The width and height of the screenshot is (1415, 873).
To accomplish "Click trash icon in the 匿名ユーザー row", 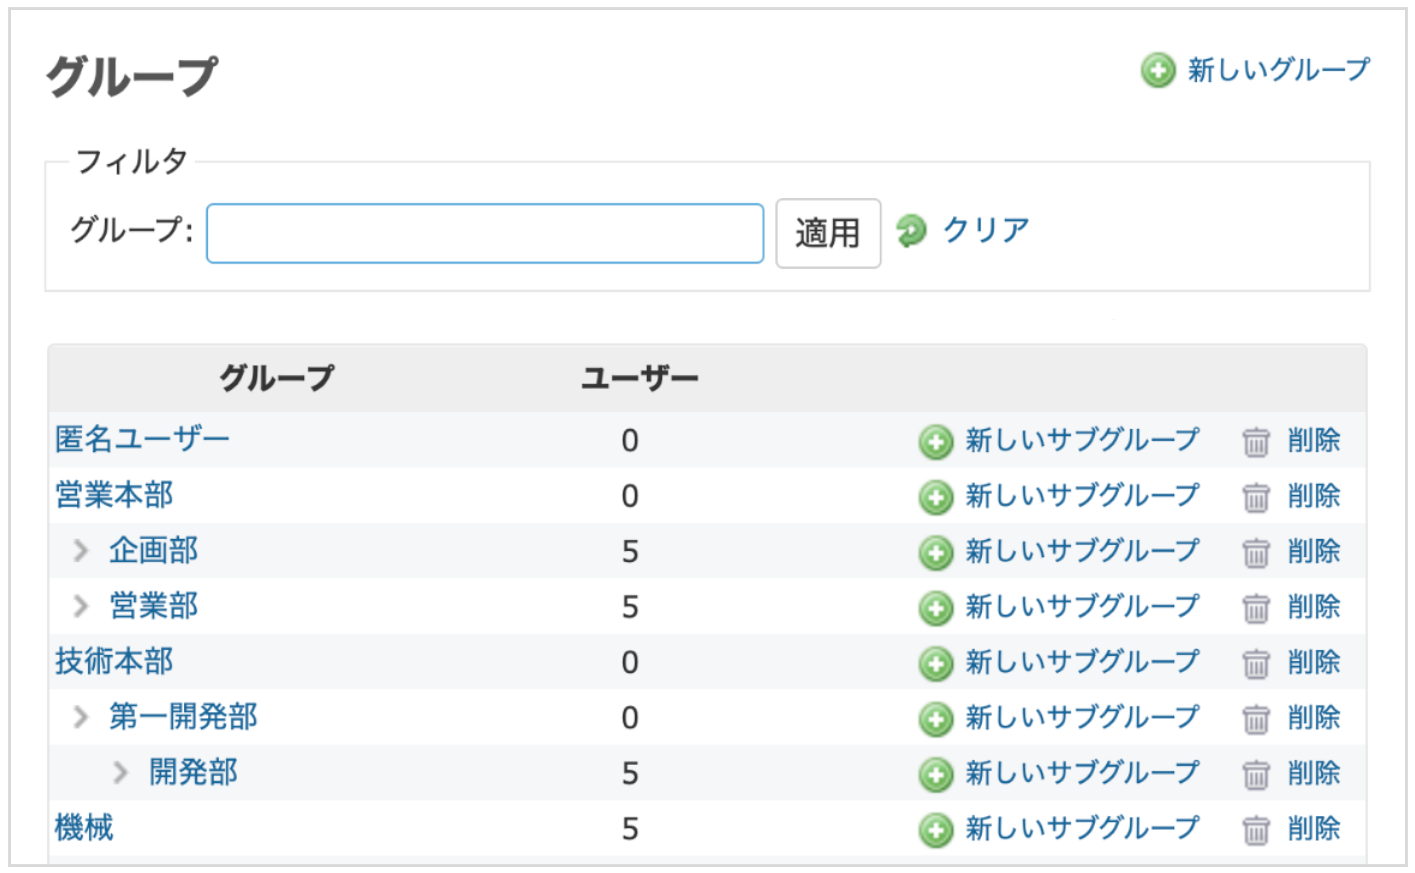I will (1255, 441).
